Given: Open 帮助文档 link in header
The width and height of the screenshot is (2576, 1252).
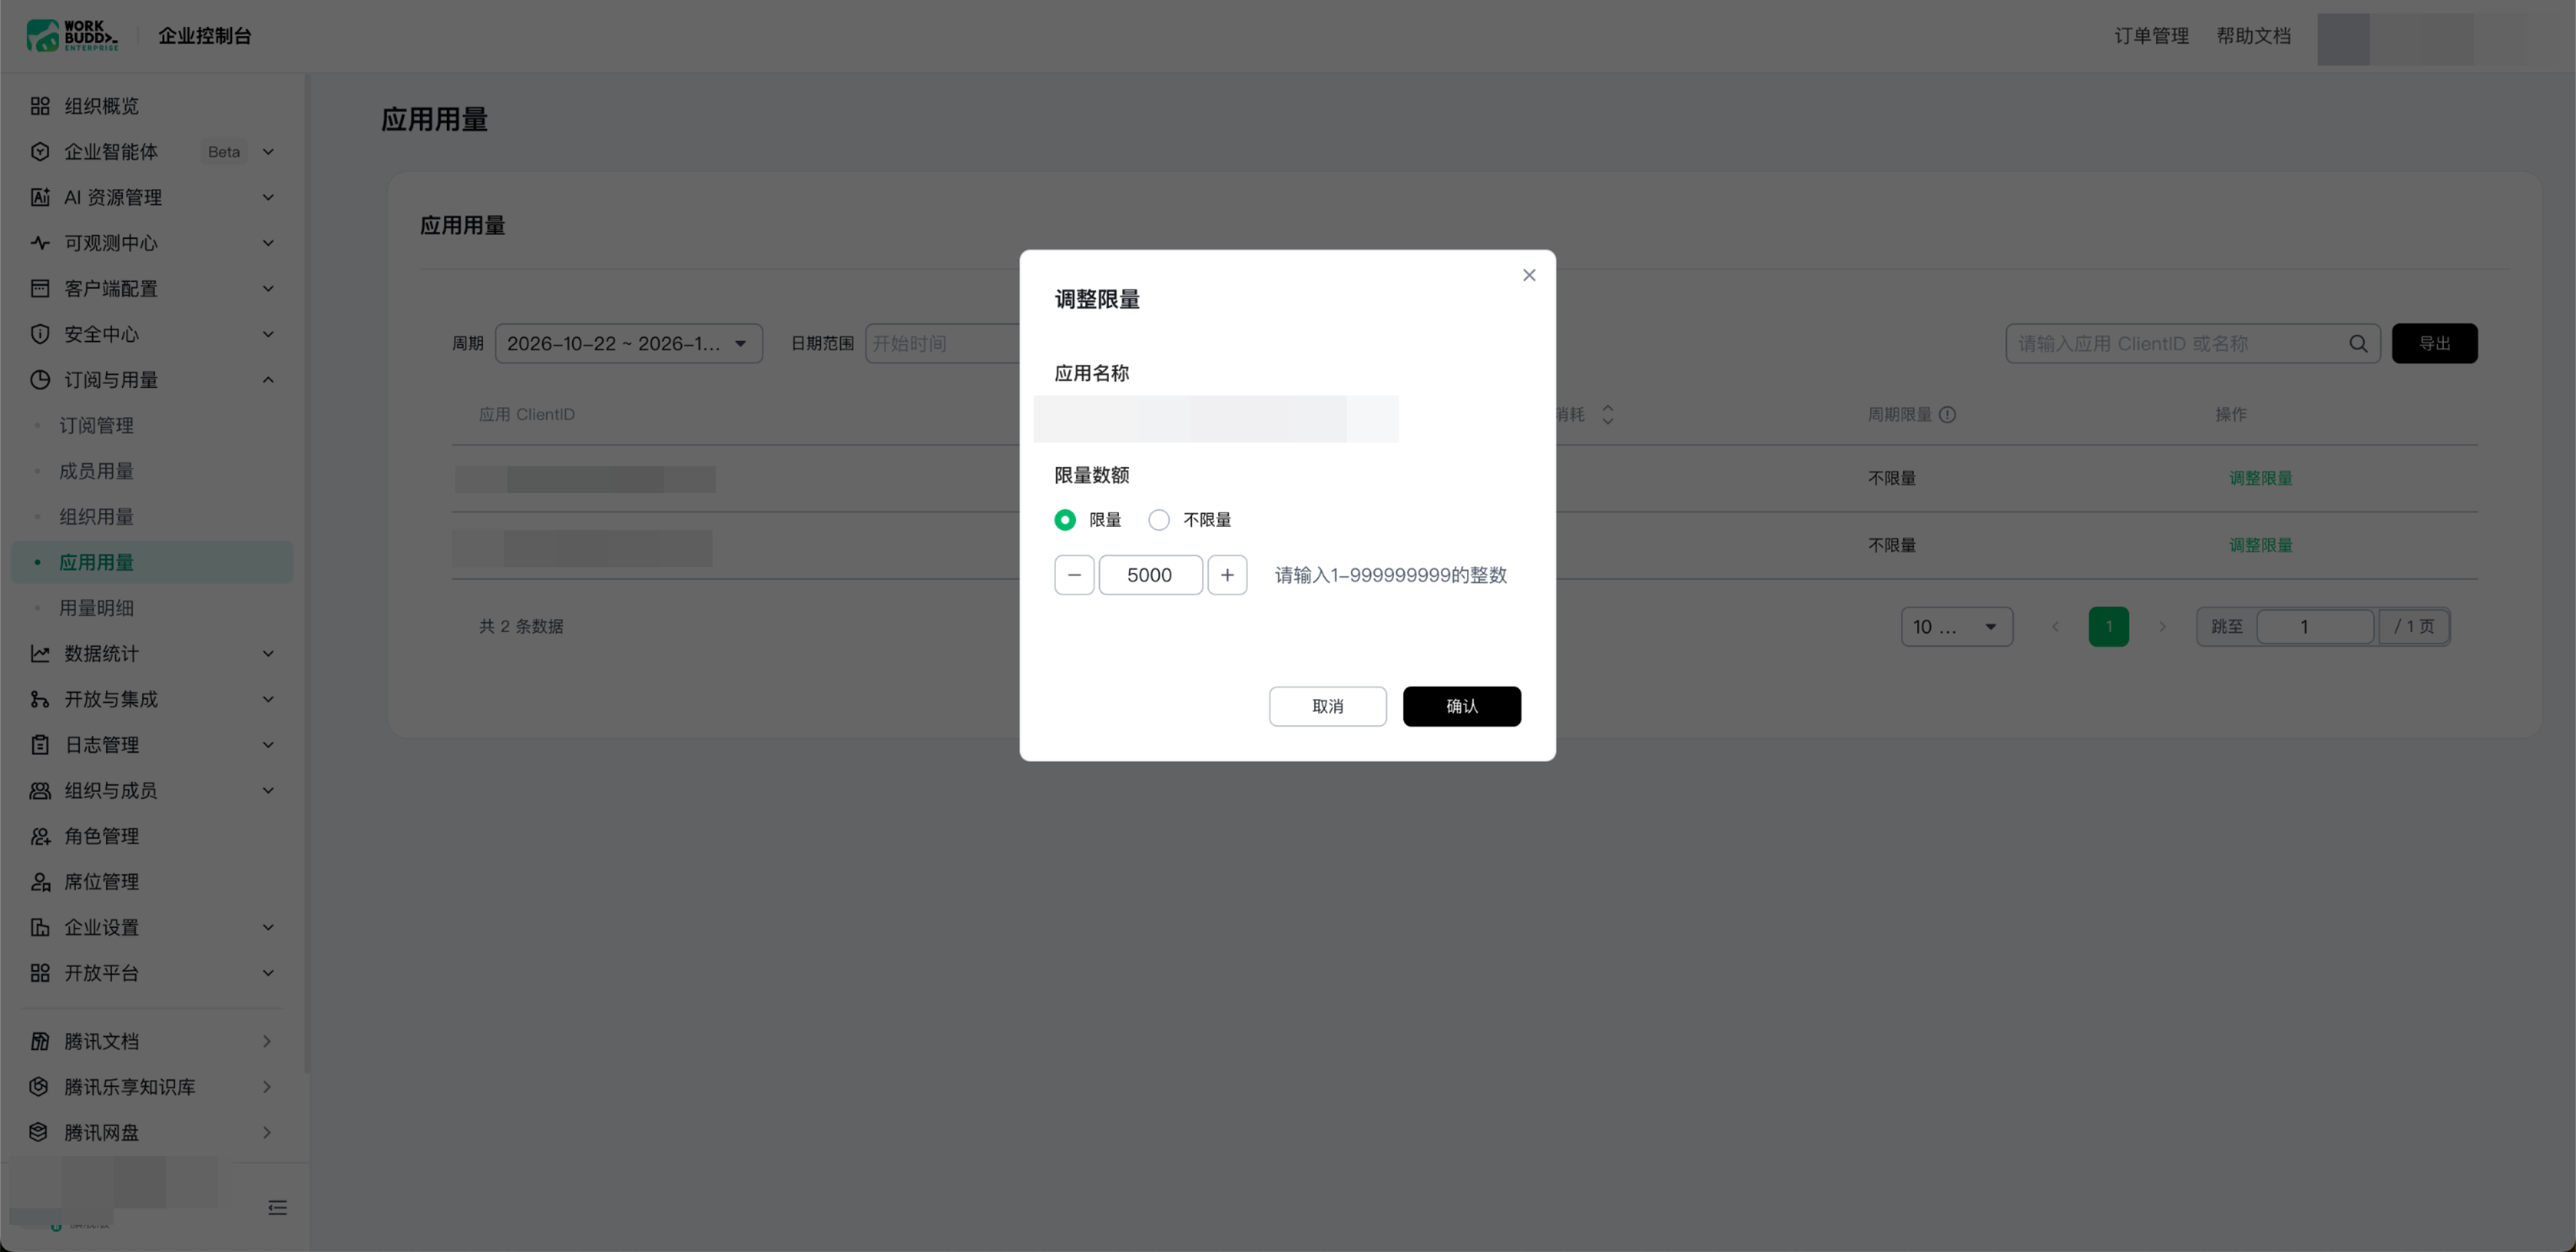Looking at the screenshot, I should (x=2253, y=36).
